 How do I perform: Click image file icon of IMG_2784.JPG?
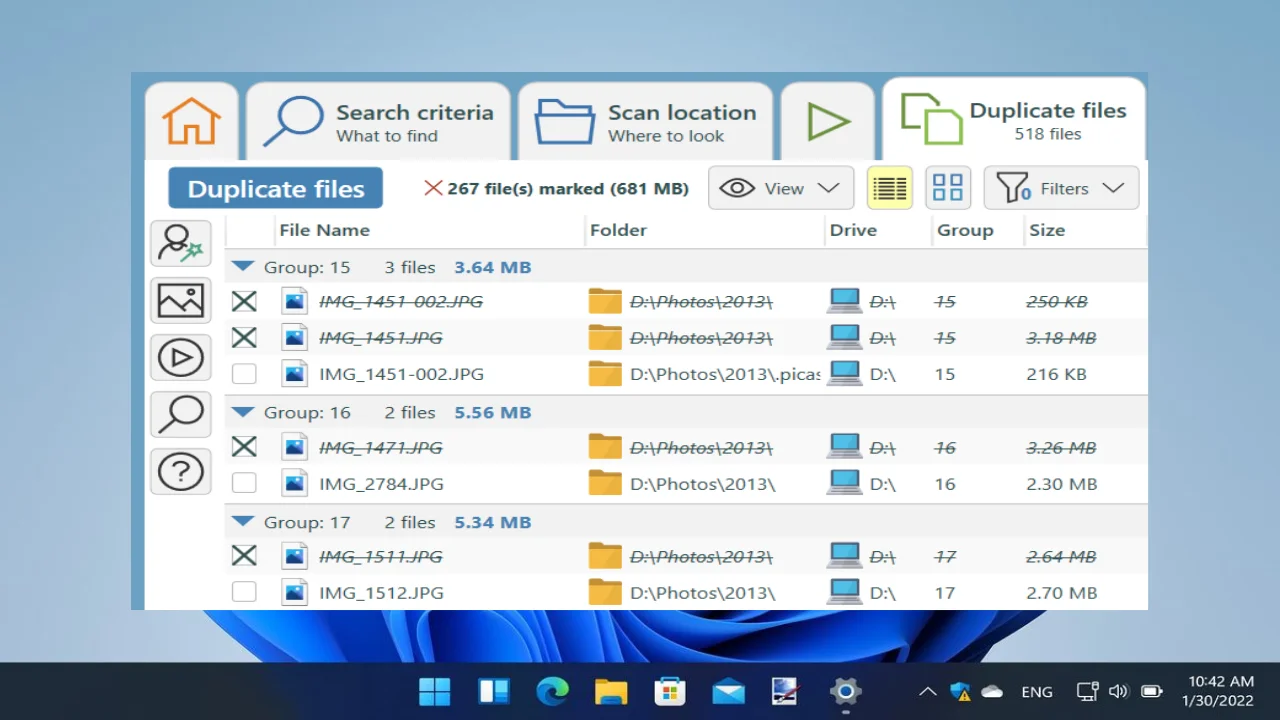point(294,483)
